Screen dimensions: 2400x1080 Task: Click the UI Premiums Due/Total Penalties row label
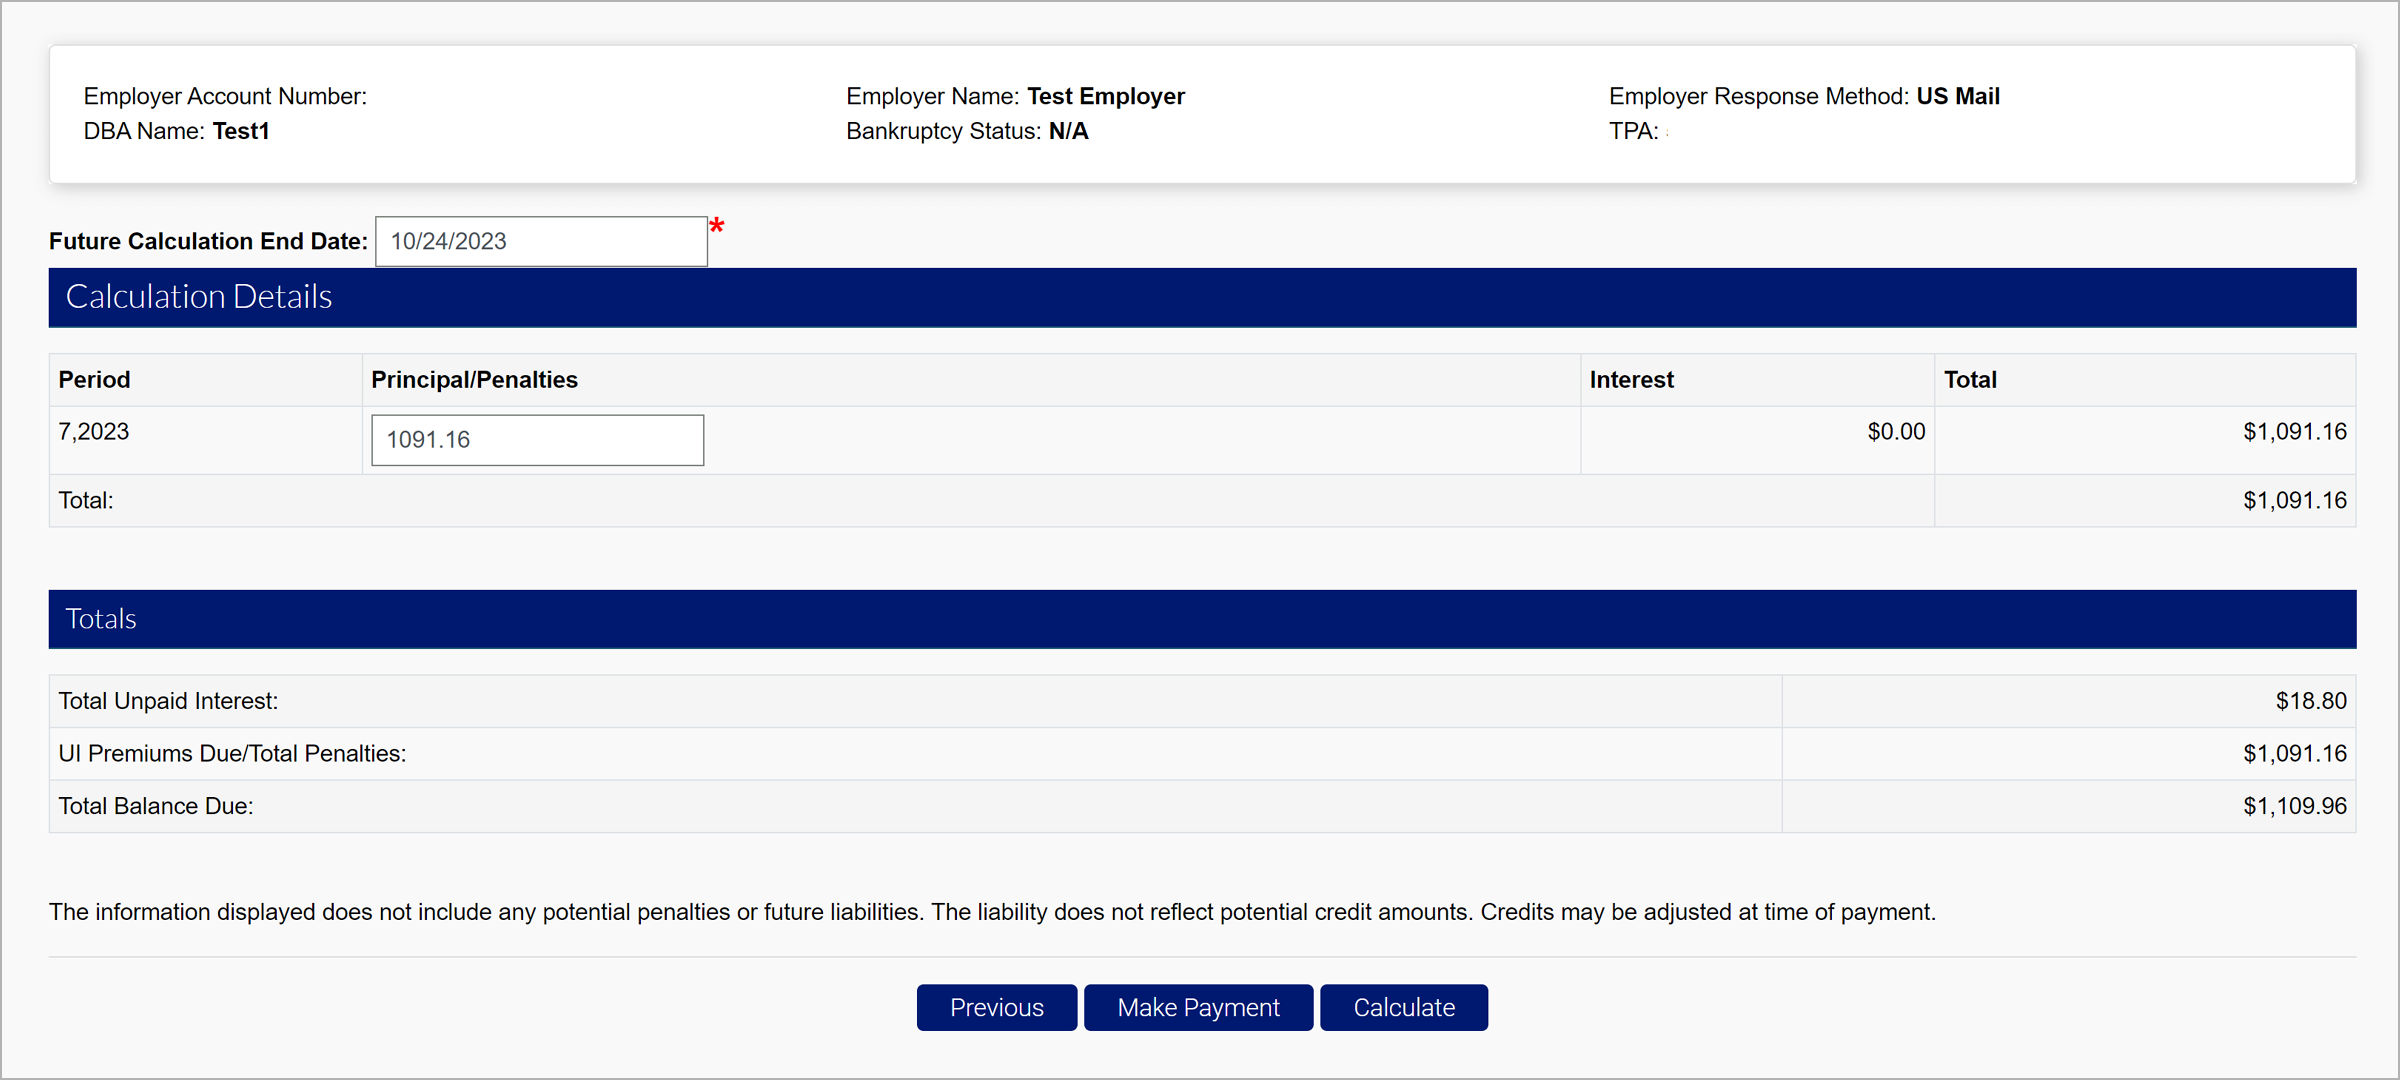click(x=232, y=754)
